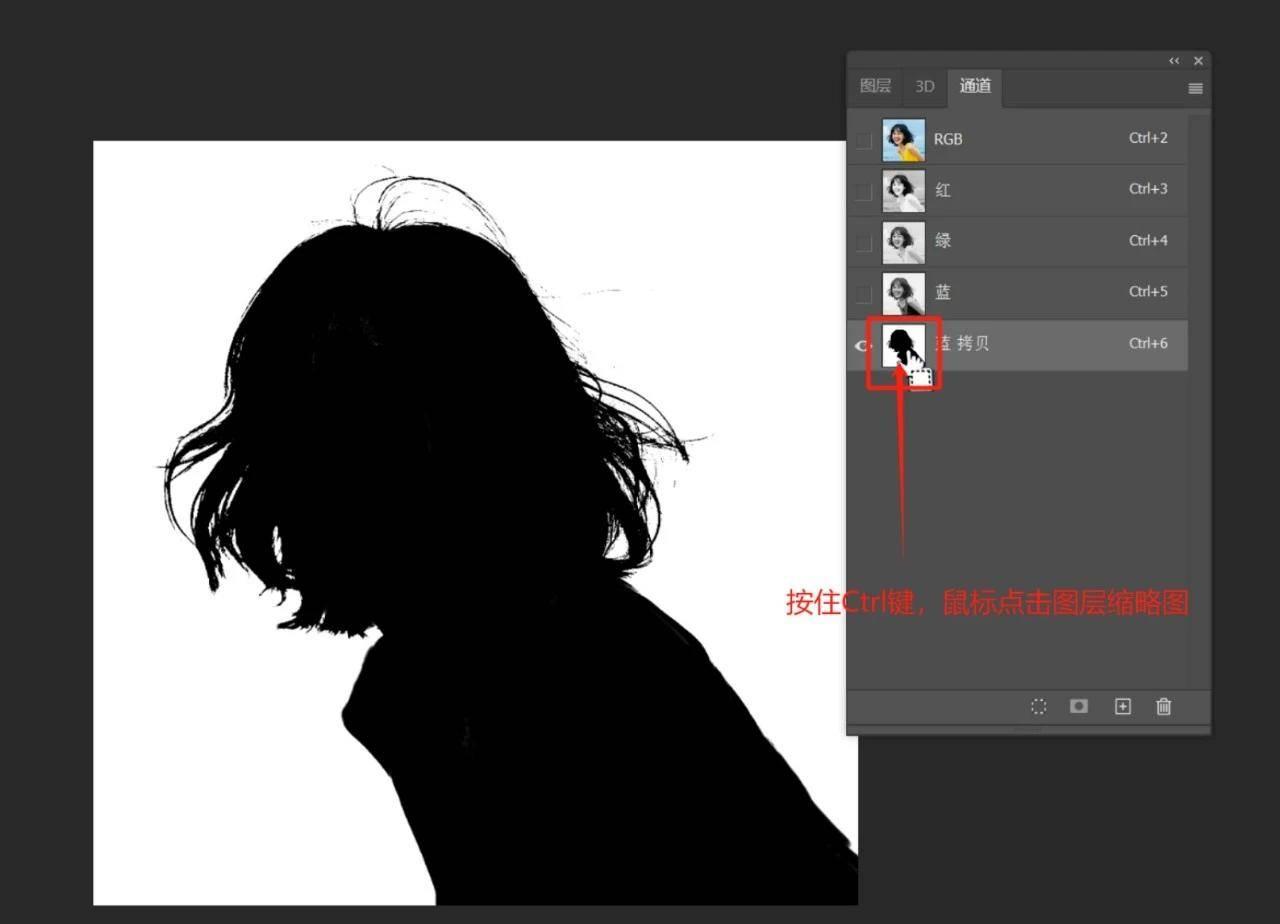1280x924 pixels.
Task: Click the 蓝 拷贝 channel thumbnail
Action: pyautogui.click(x=903, y=345)
